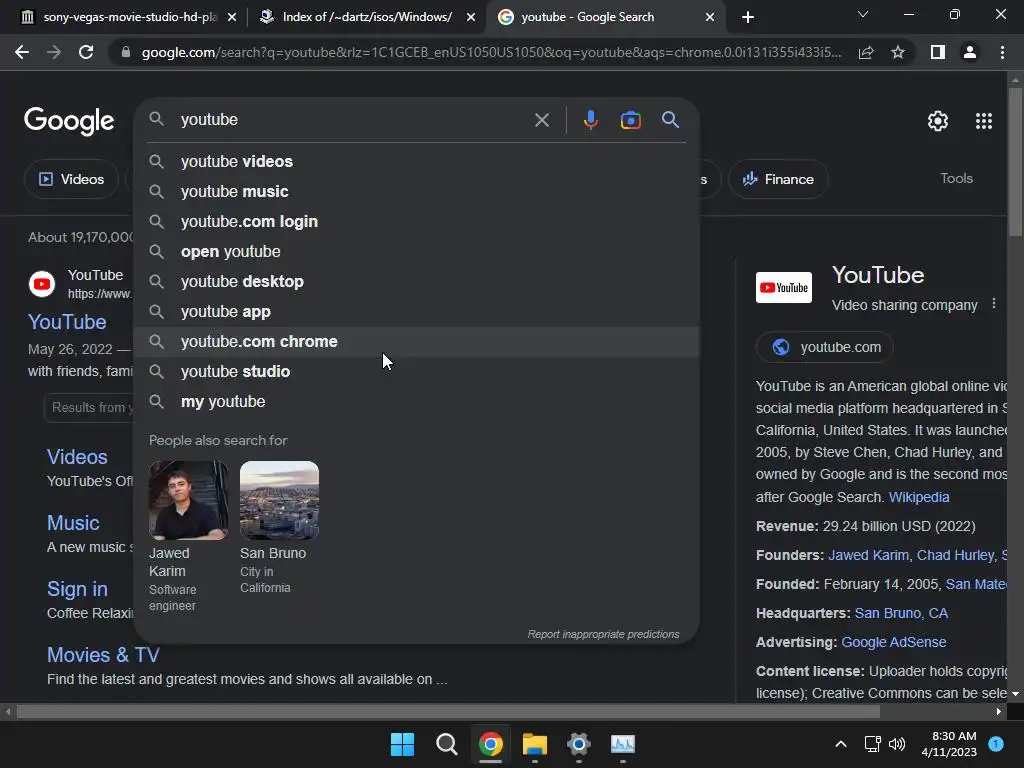The image size is (1024, 768).
Task: Bookmark this tab with the star icon
Action: [x=898, y=52]
